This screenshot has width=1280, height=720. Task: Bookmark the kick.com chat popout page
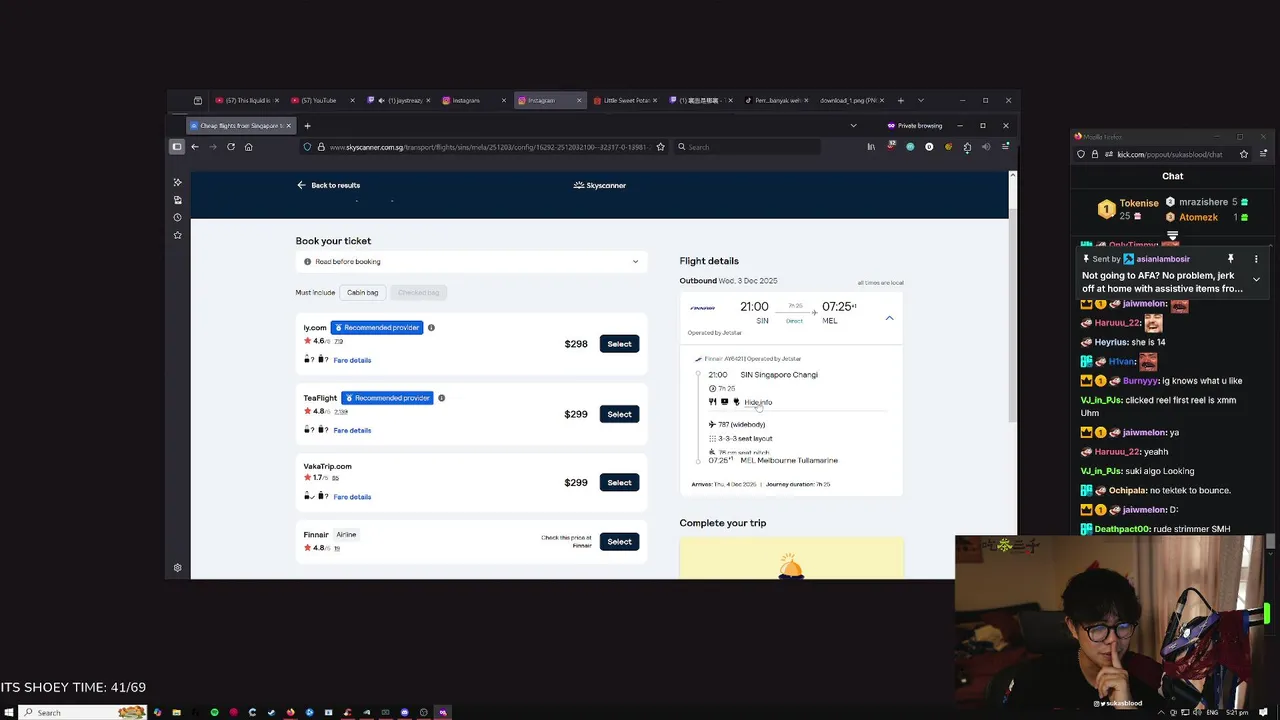1244,154
